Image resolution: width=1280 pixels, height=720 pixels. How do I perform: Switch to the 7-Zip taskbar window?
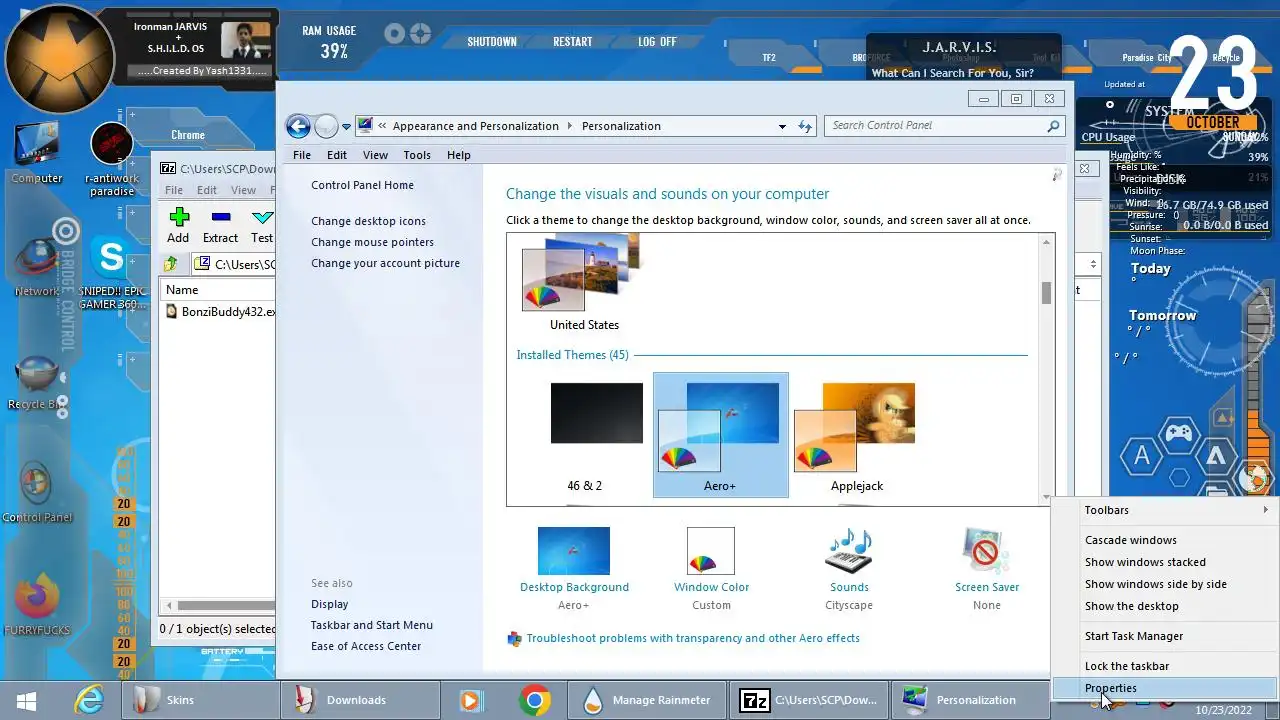(809, 701)
